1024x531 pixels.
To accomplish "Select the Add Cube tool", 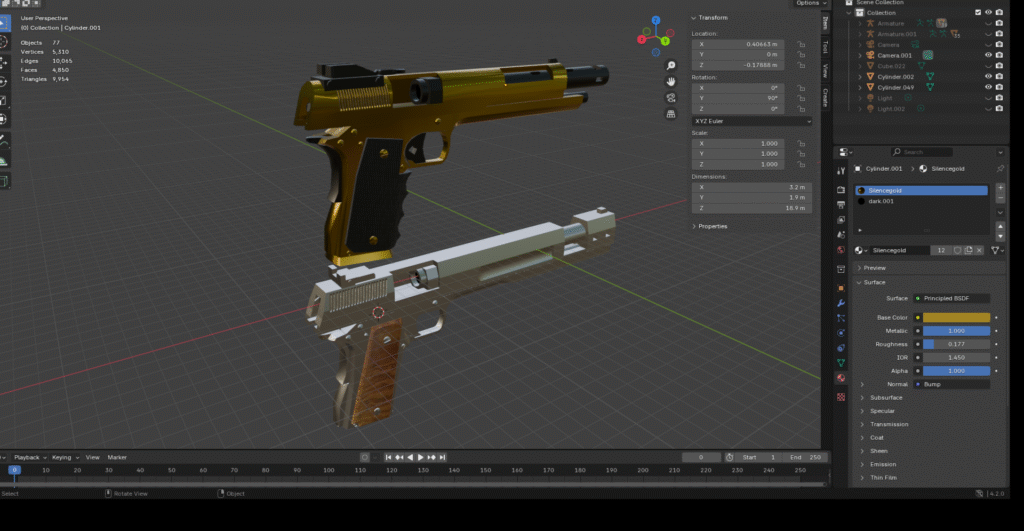I will 4,181.
